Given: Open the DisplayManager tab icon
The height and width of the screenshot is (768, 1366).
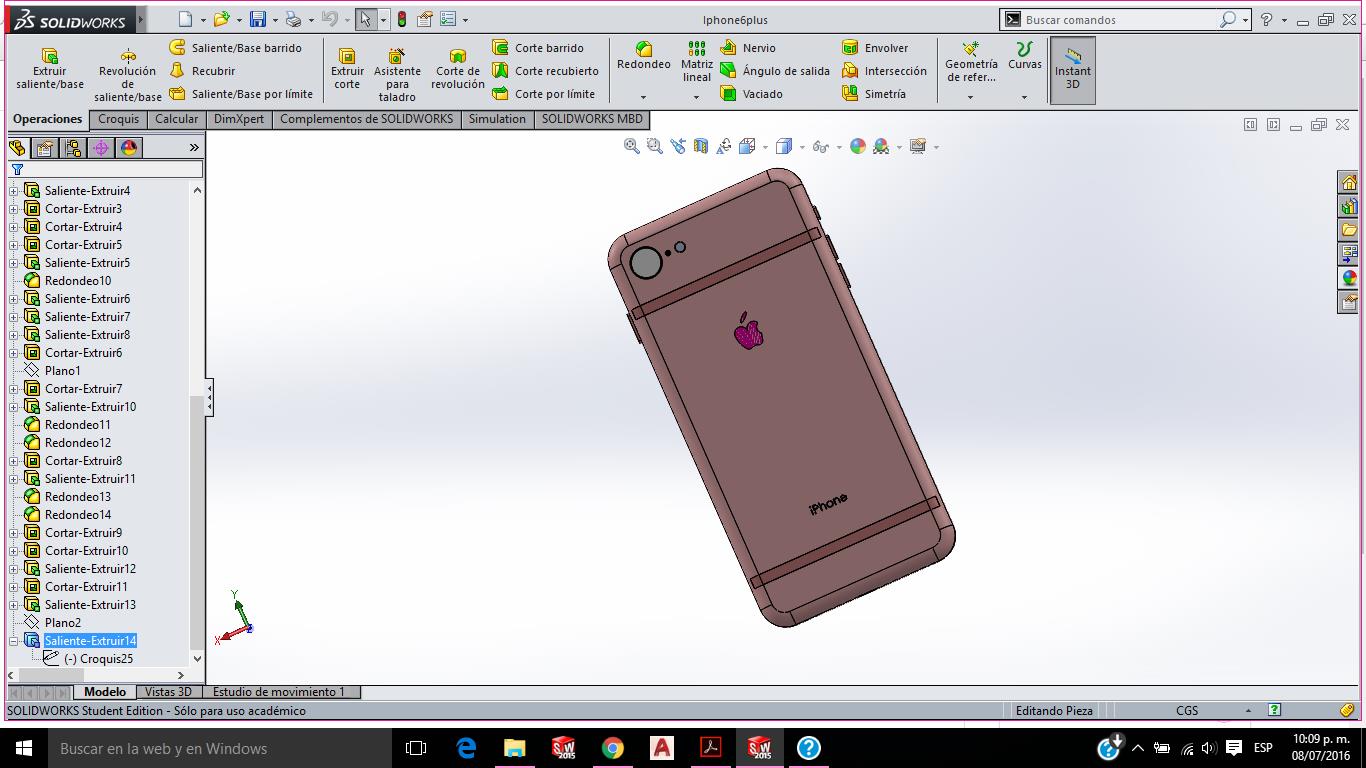Looking at the screenshot, I should (129, 148).
